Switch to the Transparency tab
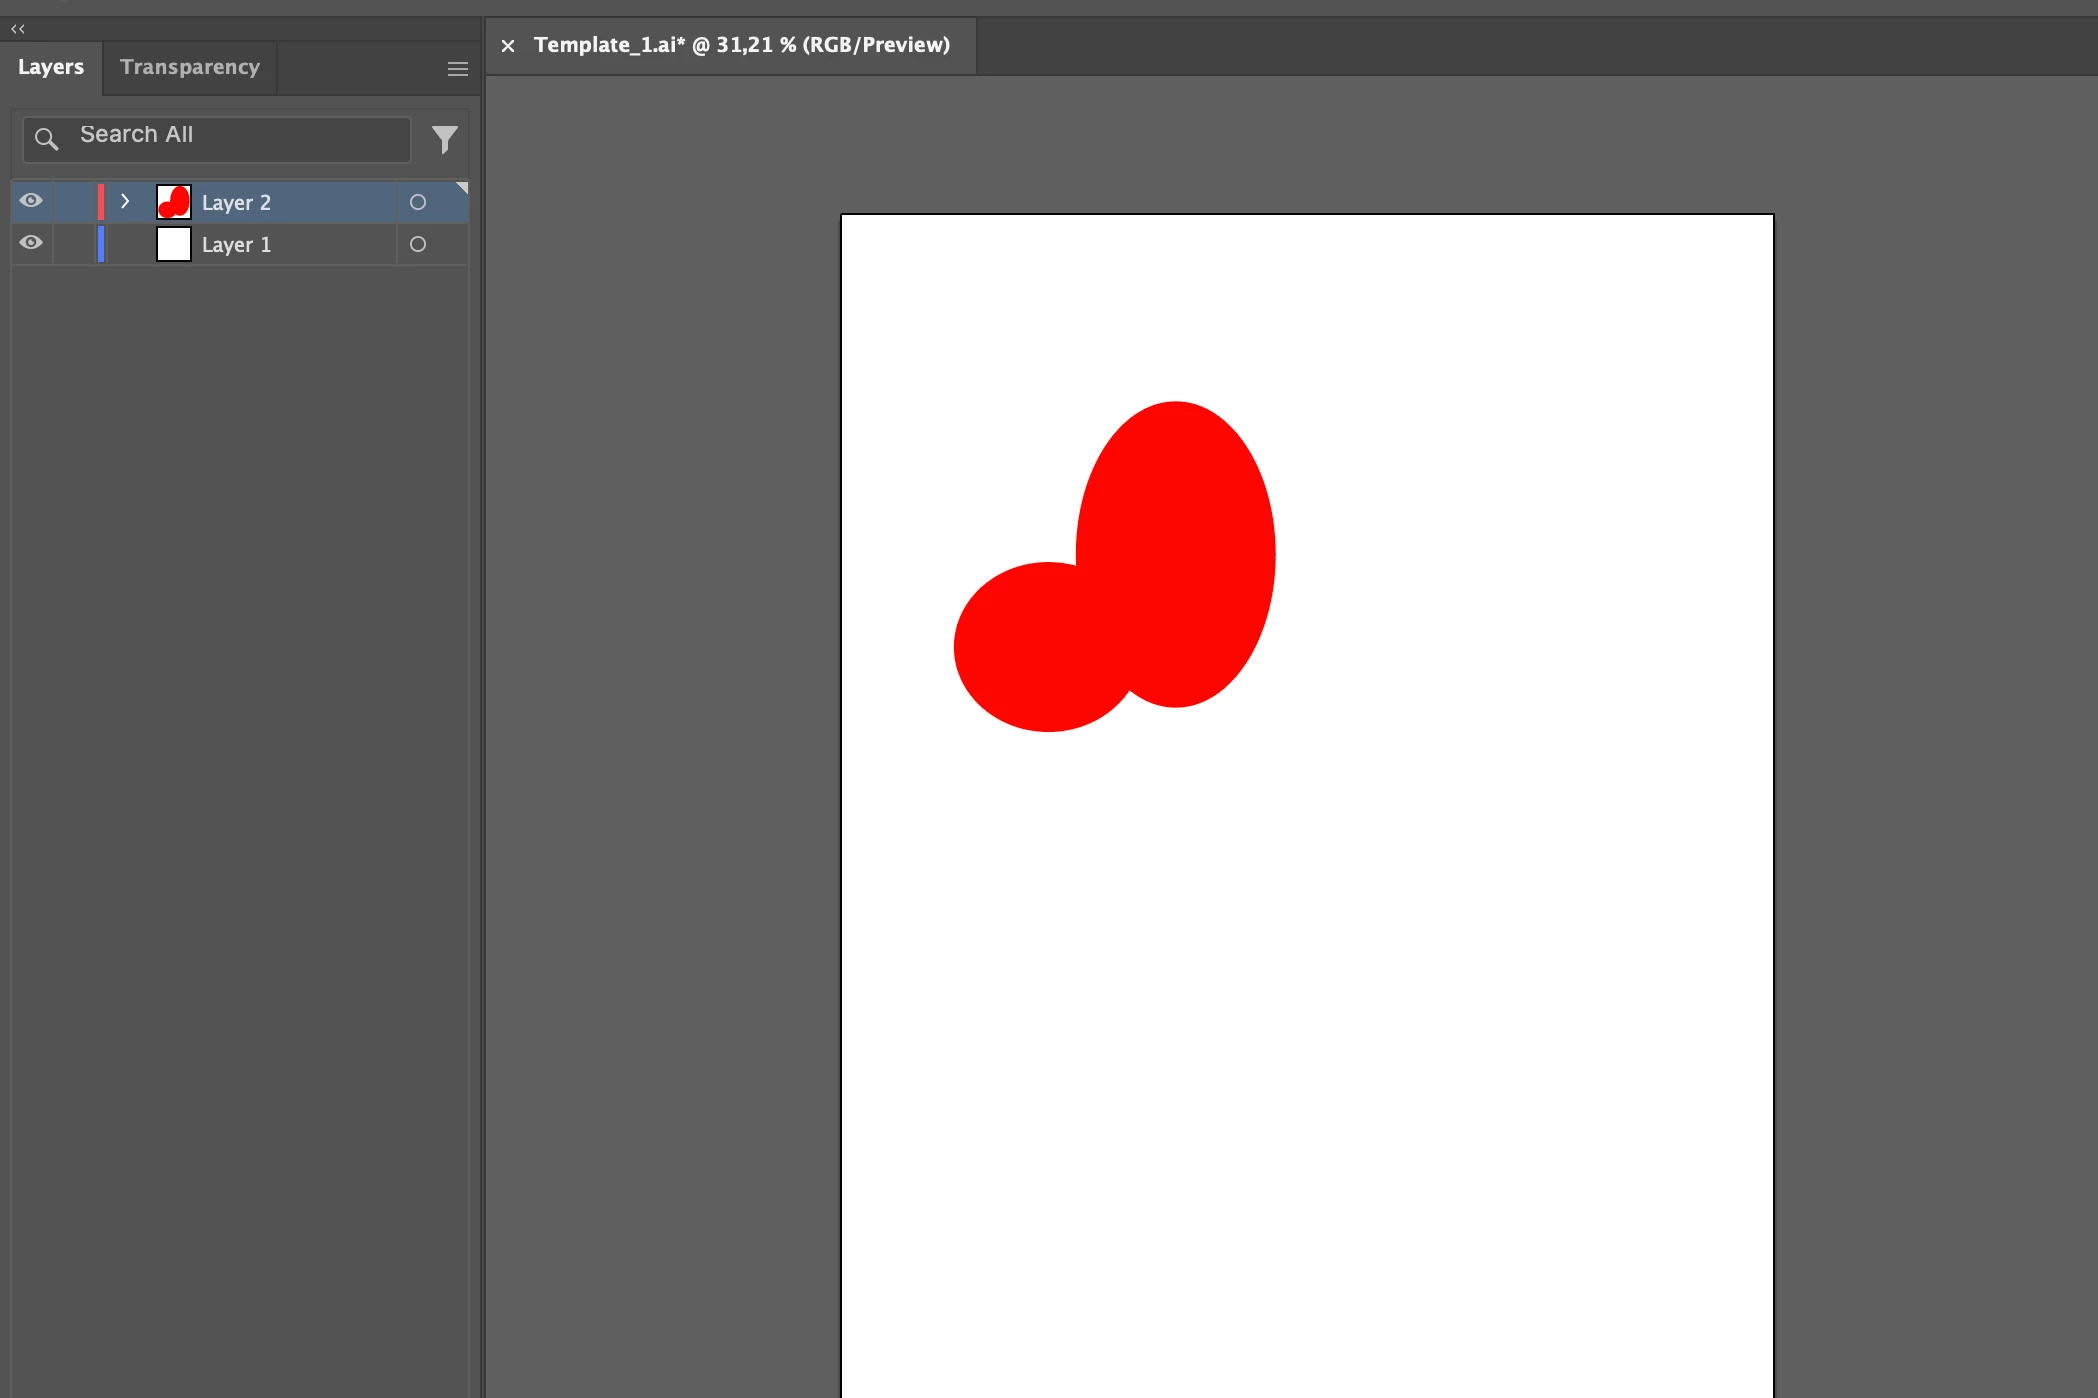The height and width of the screenshot is (1398, 2098). pyautogui.click(x=190, y=68)
